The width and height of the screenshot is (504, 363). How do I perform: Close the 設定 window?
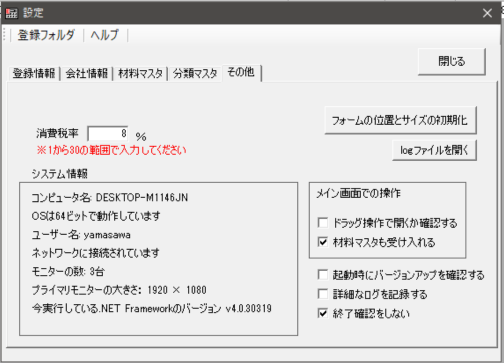(487, 13)
